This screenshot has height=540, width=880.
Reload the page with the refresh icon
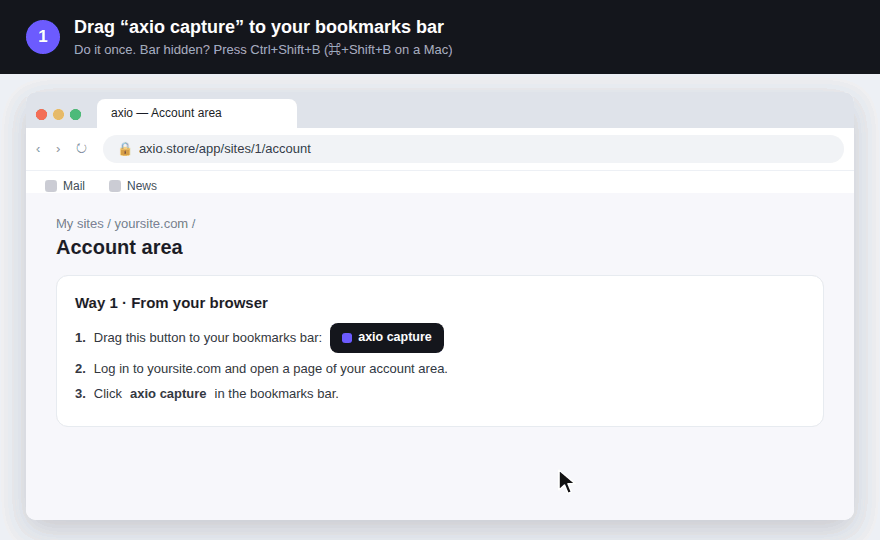point(81,149)
